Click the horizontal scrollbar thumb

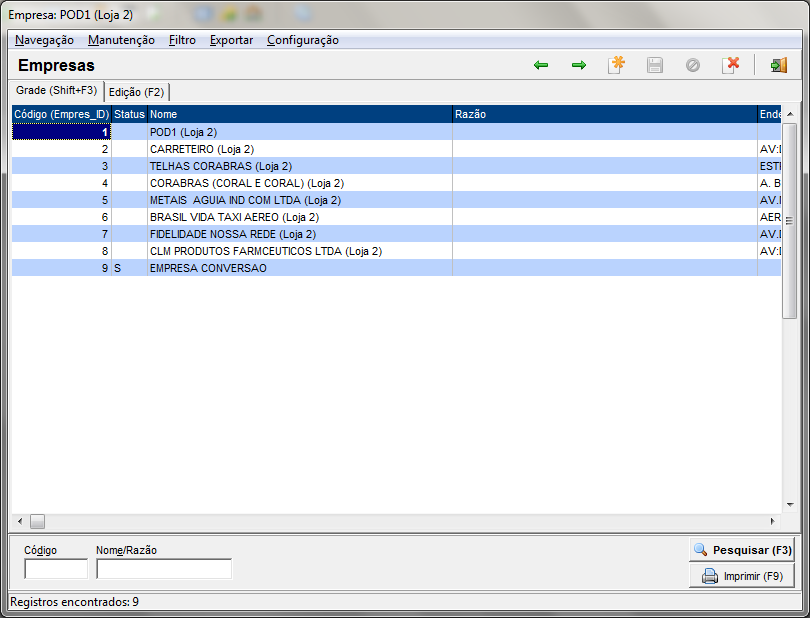click(x=37, y=521)
